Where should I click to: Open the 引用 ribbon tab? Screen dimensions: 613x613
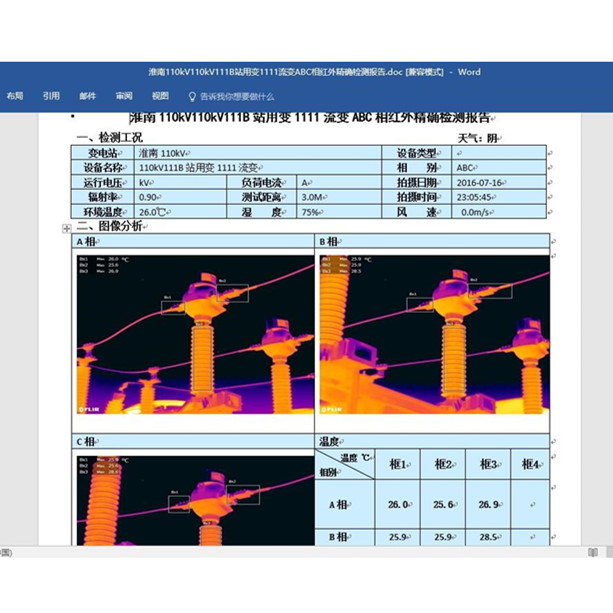pos(51,96)
